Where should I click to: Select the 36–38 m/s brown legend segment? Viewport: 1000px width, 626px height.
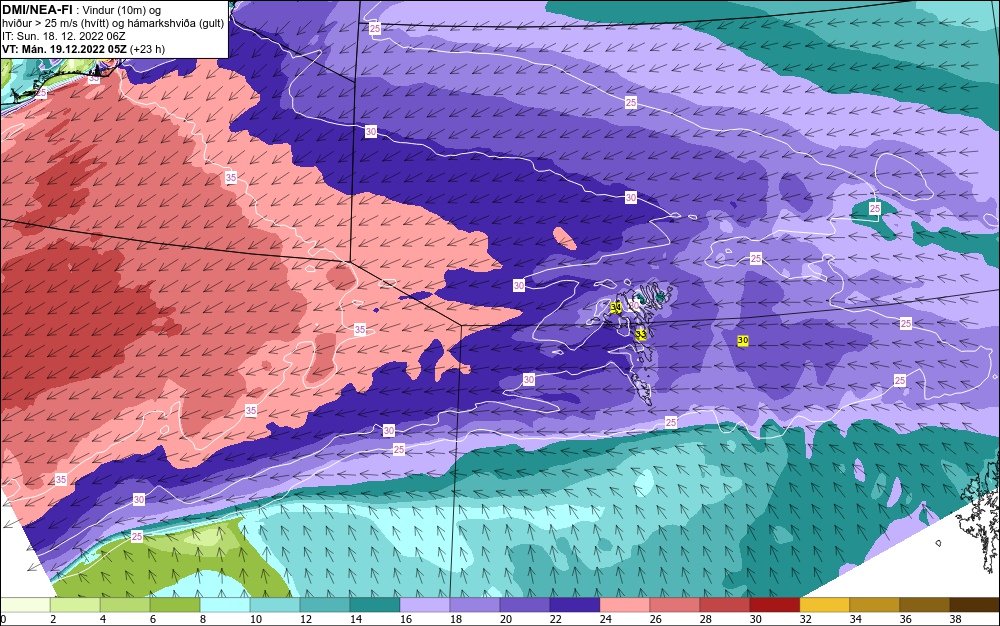925,605
